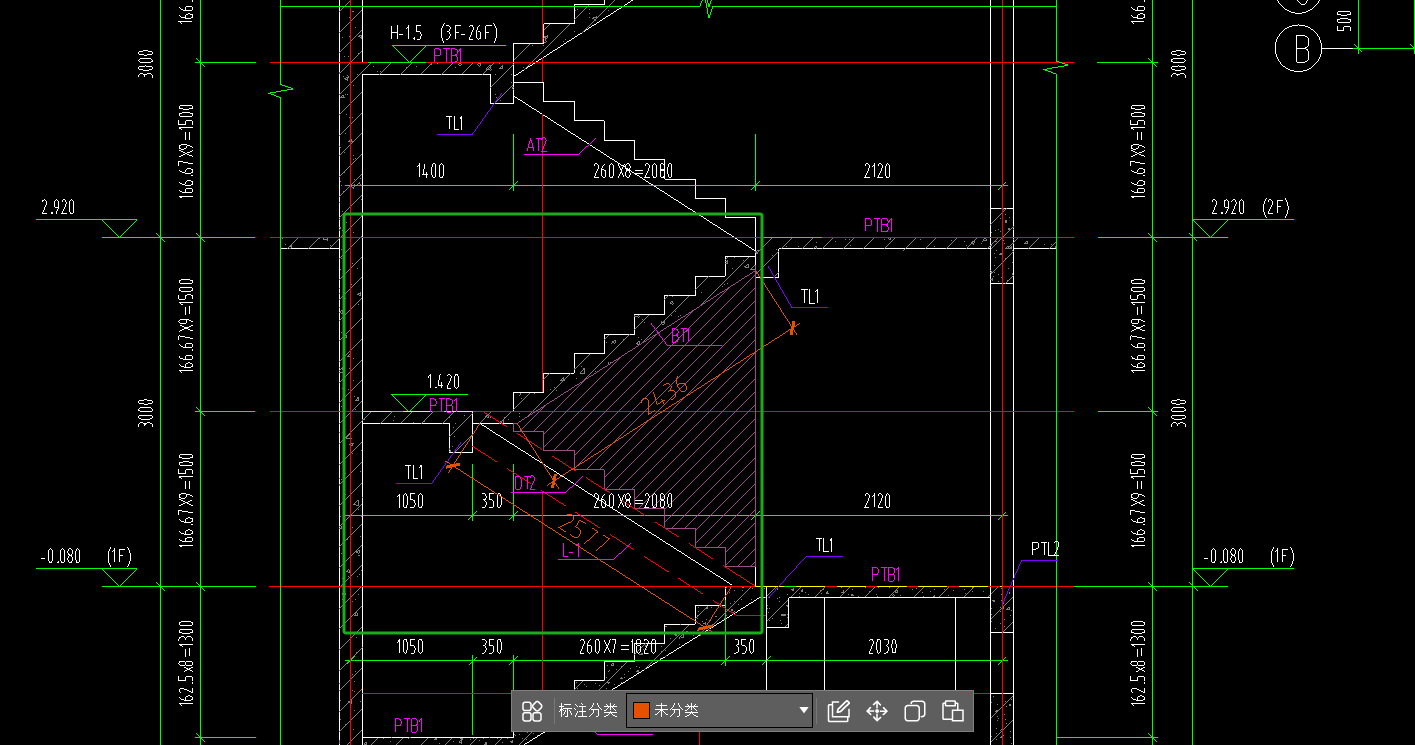Click the PTL2 label

point(1045,549)
